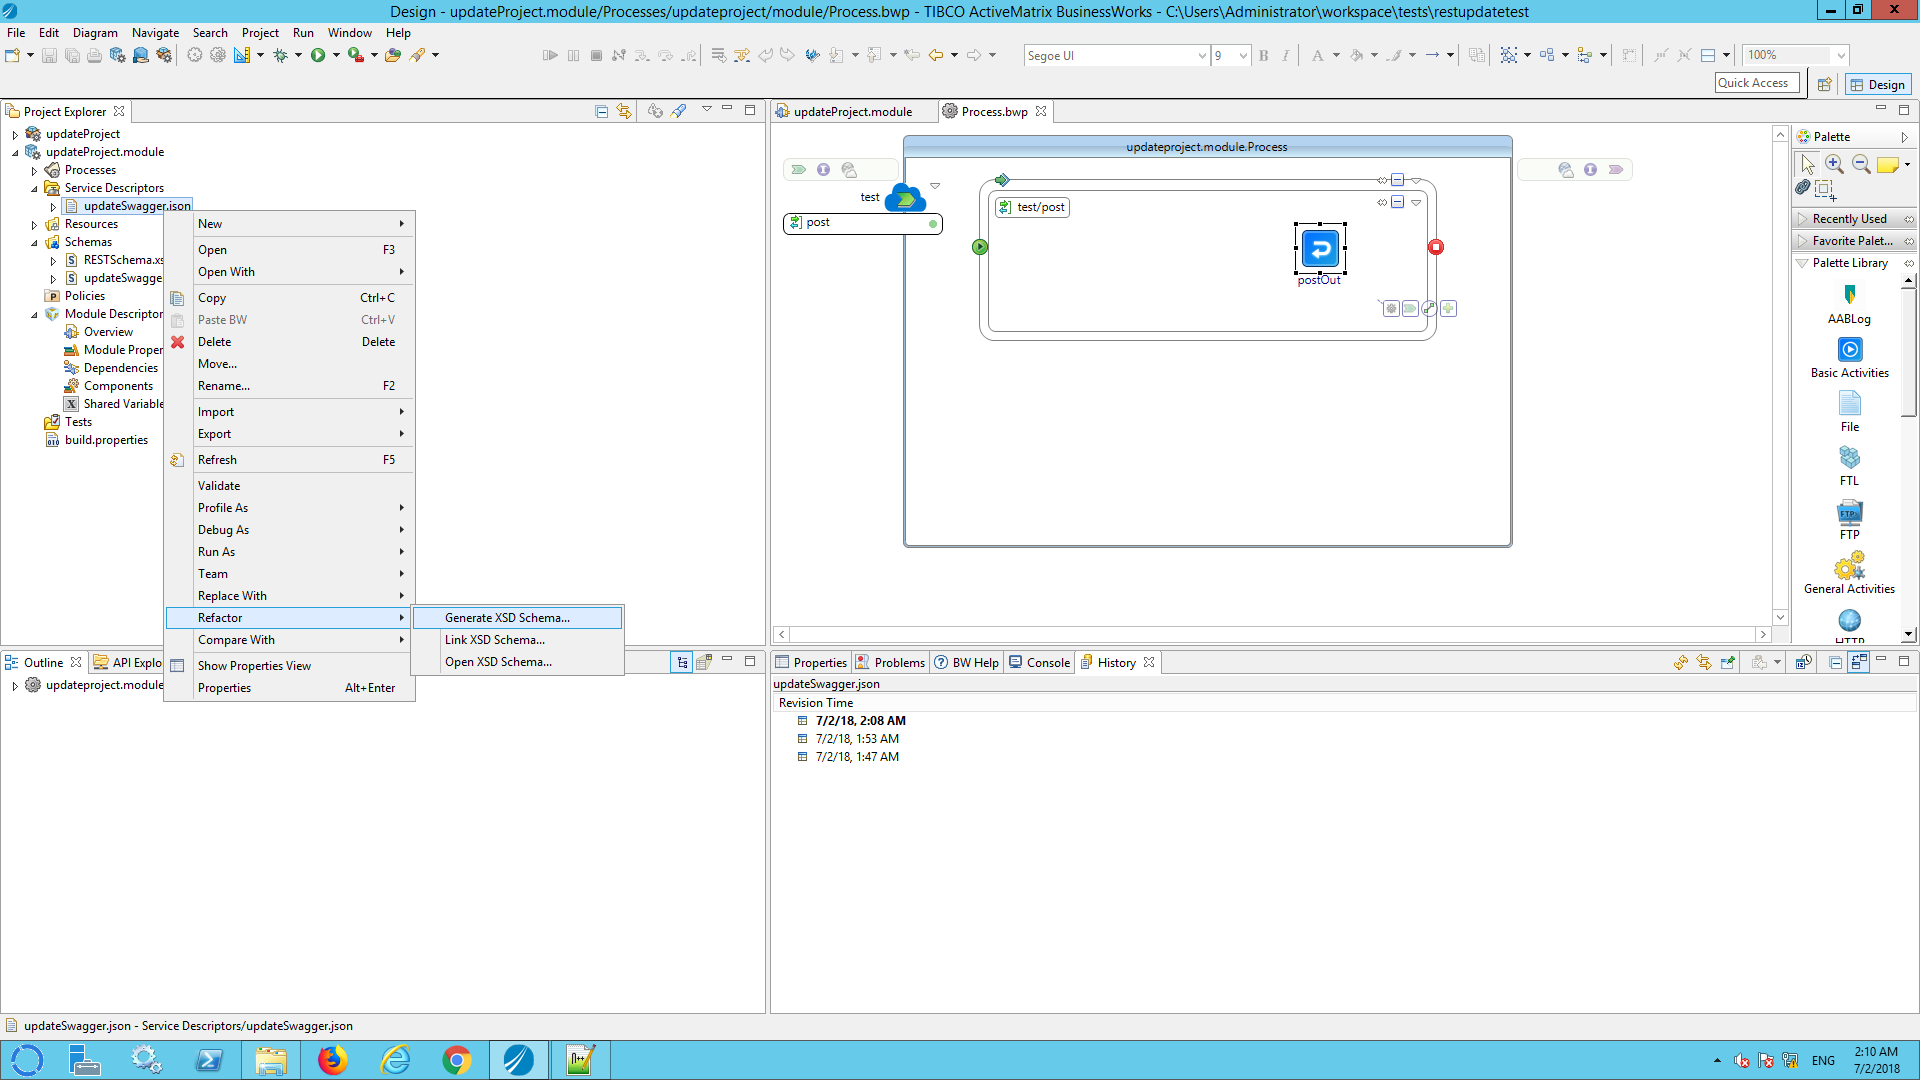This screenshot has height=1080, width=1920.
Task: Select revision 7/2/18, 1:53 AM
Action: [x=857, y=739]
